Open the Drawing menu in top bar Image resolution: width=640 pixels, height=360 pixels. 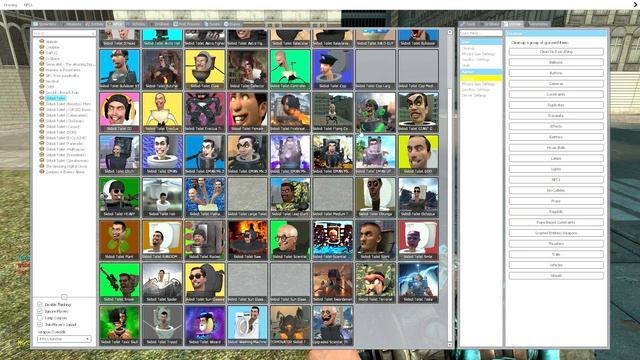(11, 5)
